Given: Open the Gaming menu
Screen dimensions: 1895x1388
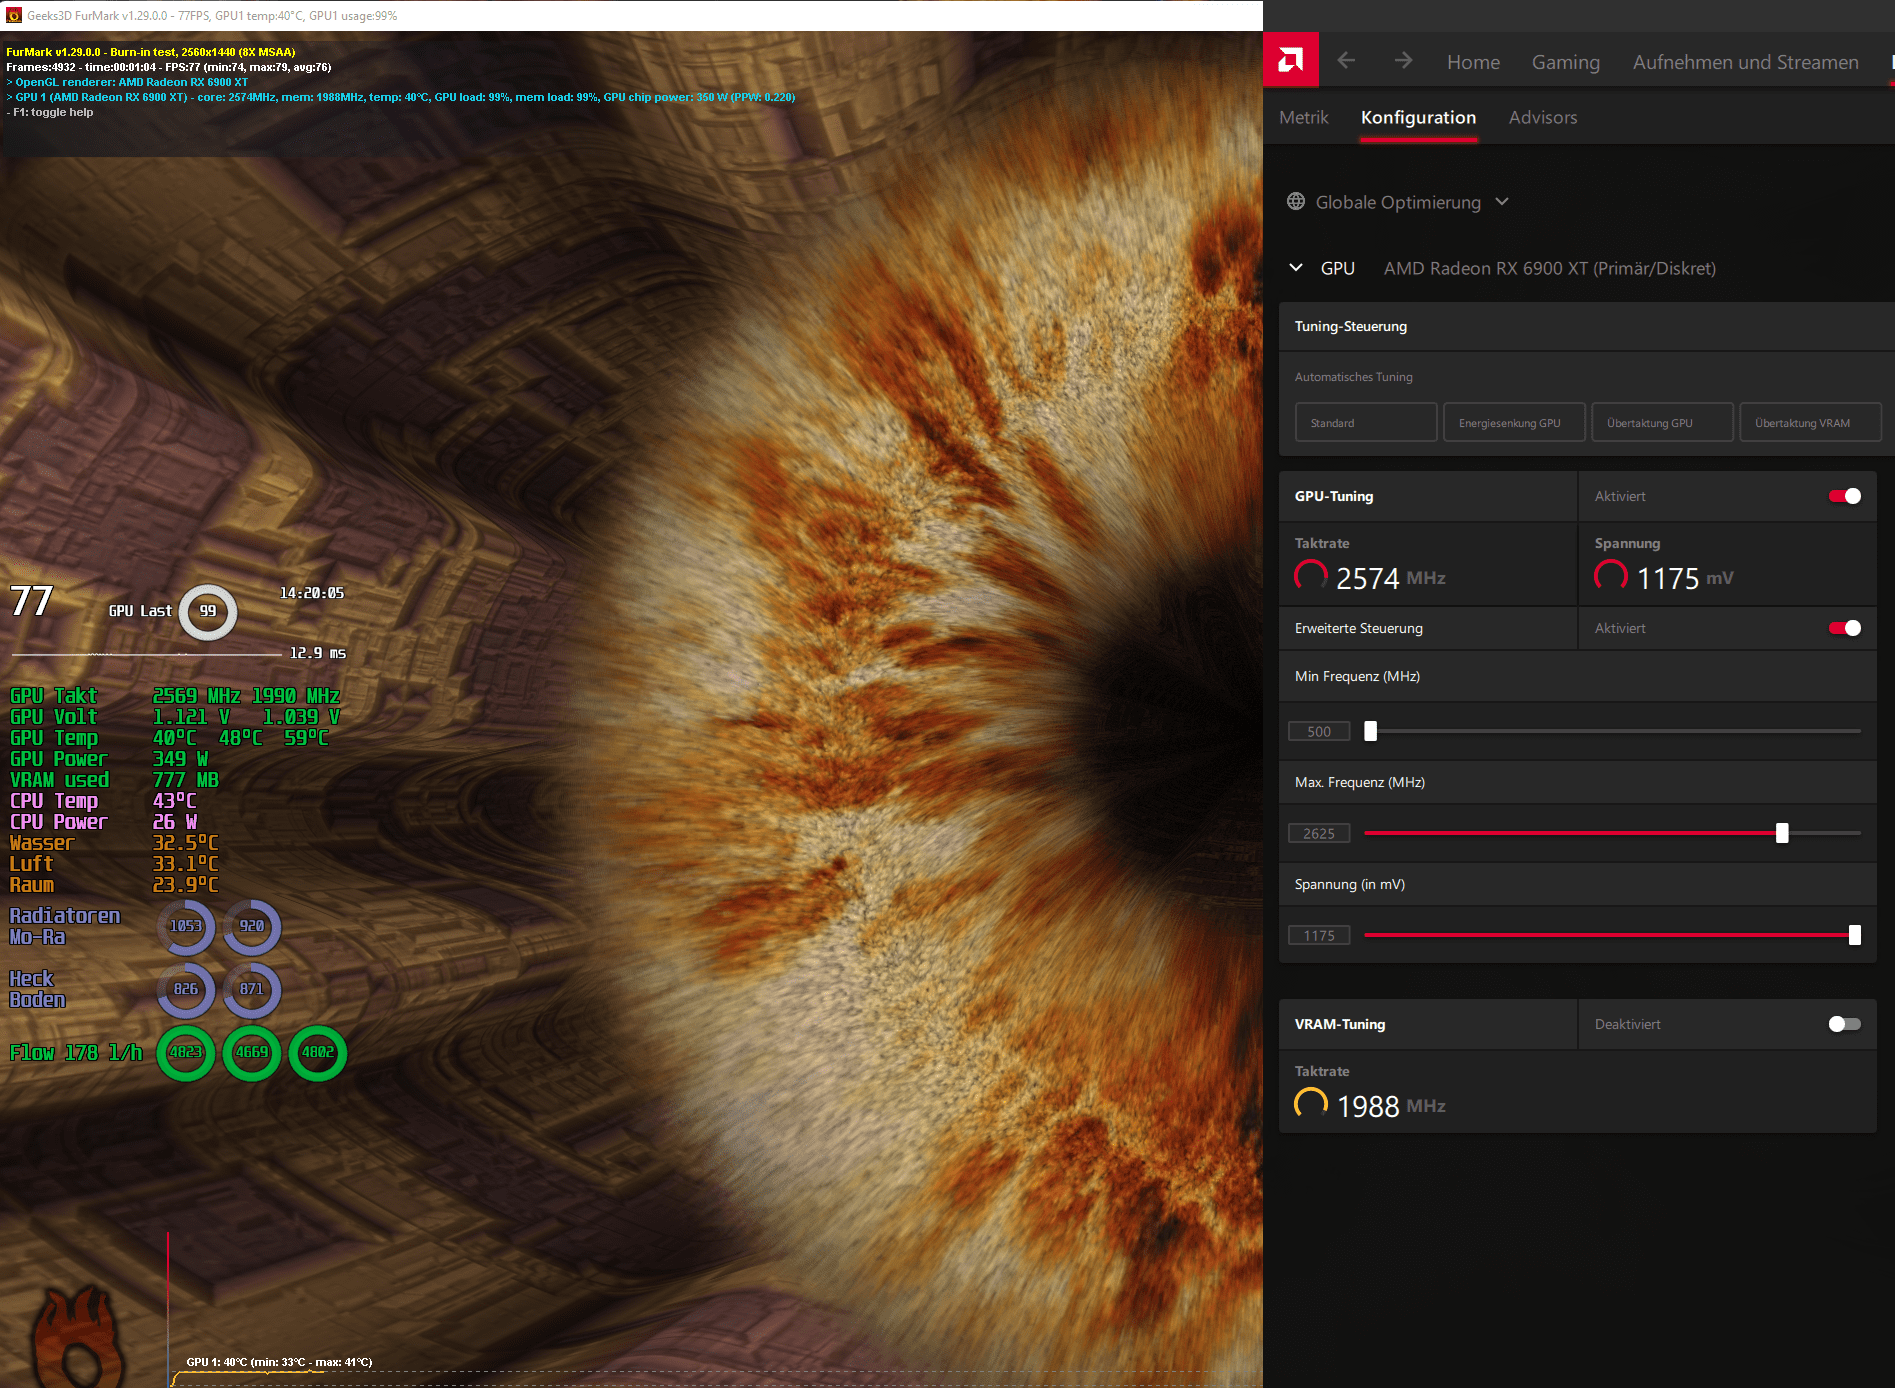Looking at the screenshot, I should pyautogui.click(x=1566, y=62).
